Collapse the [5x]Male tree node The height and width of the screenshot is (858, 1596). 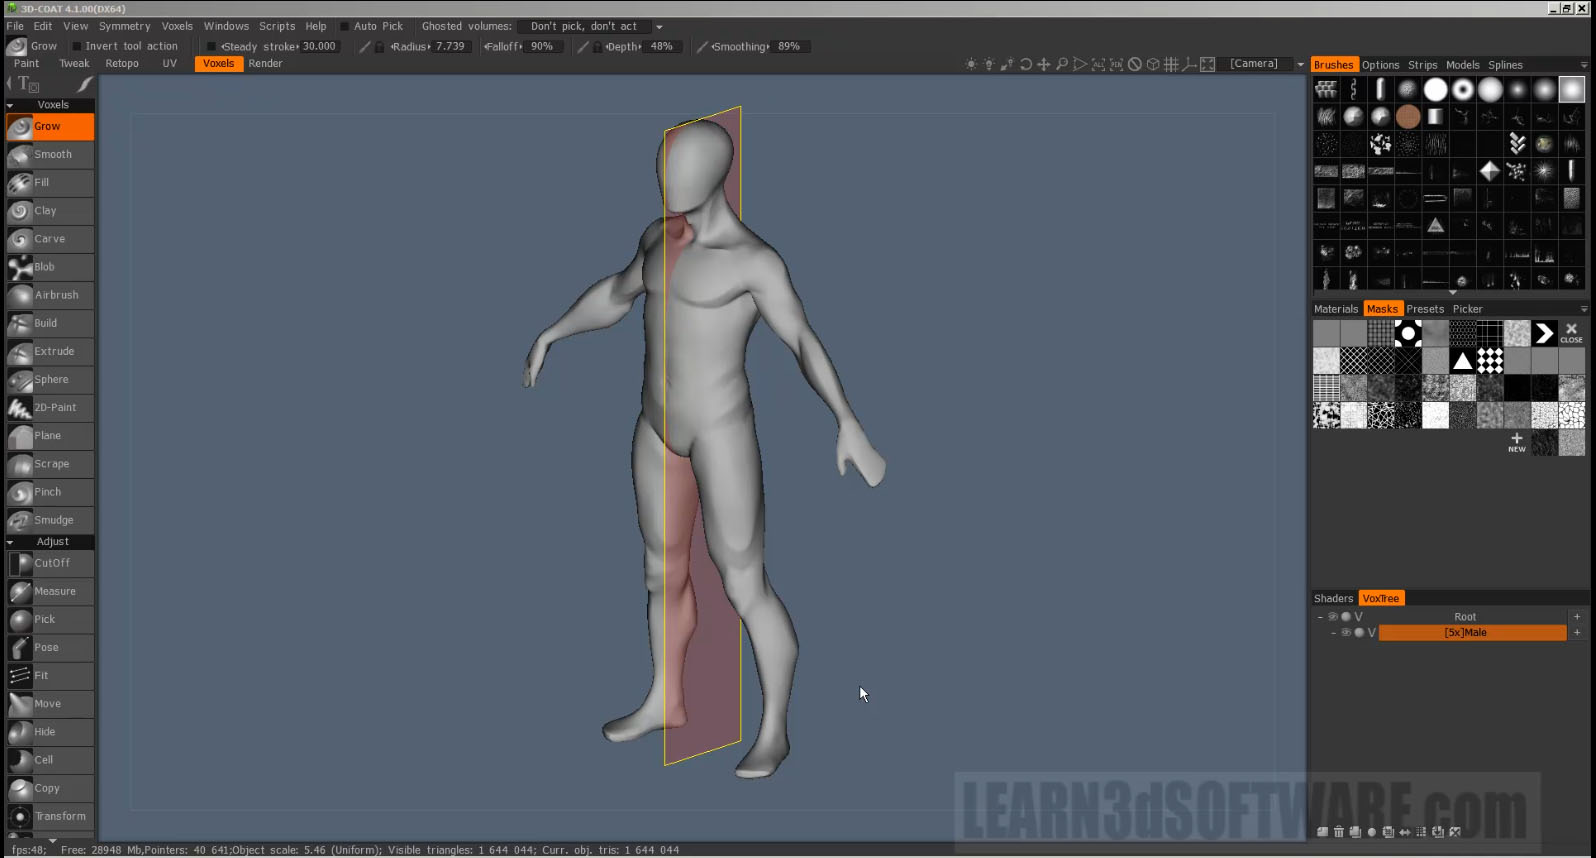(1333, 633)
